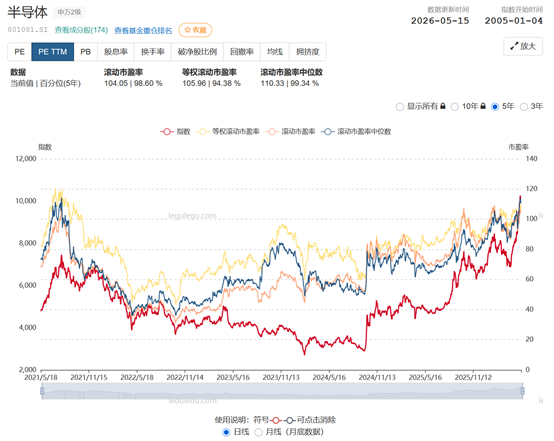Image resolution: width=554 pixels, height=441 pixels.
Task: Click the 收藏 favorite button
Action: point(195,30)
